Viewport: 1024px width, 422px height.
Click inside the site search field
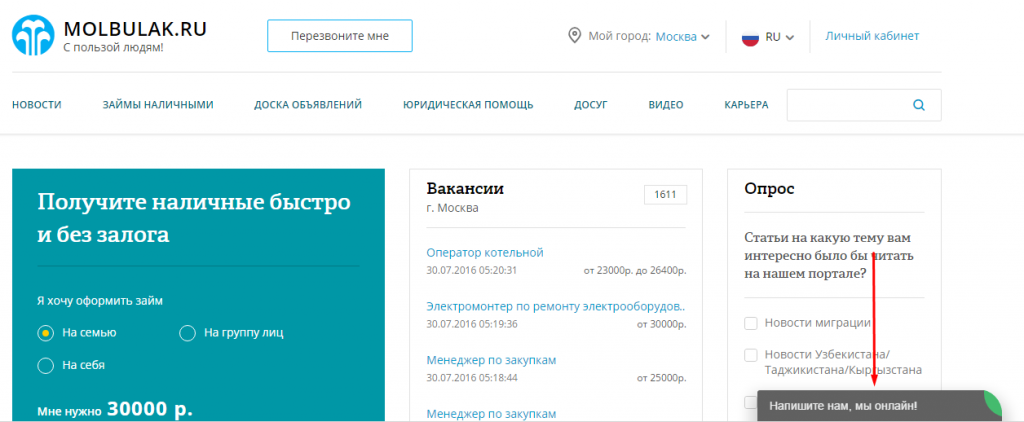[846, 104]
